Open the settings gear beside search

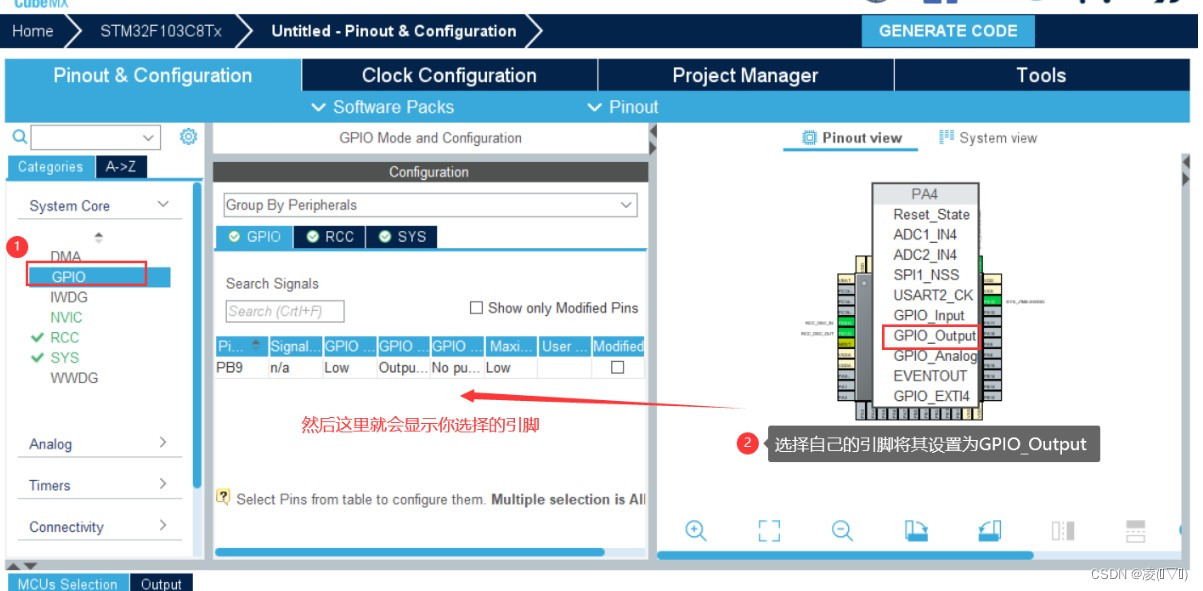coord(188,137)
